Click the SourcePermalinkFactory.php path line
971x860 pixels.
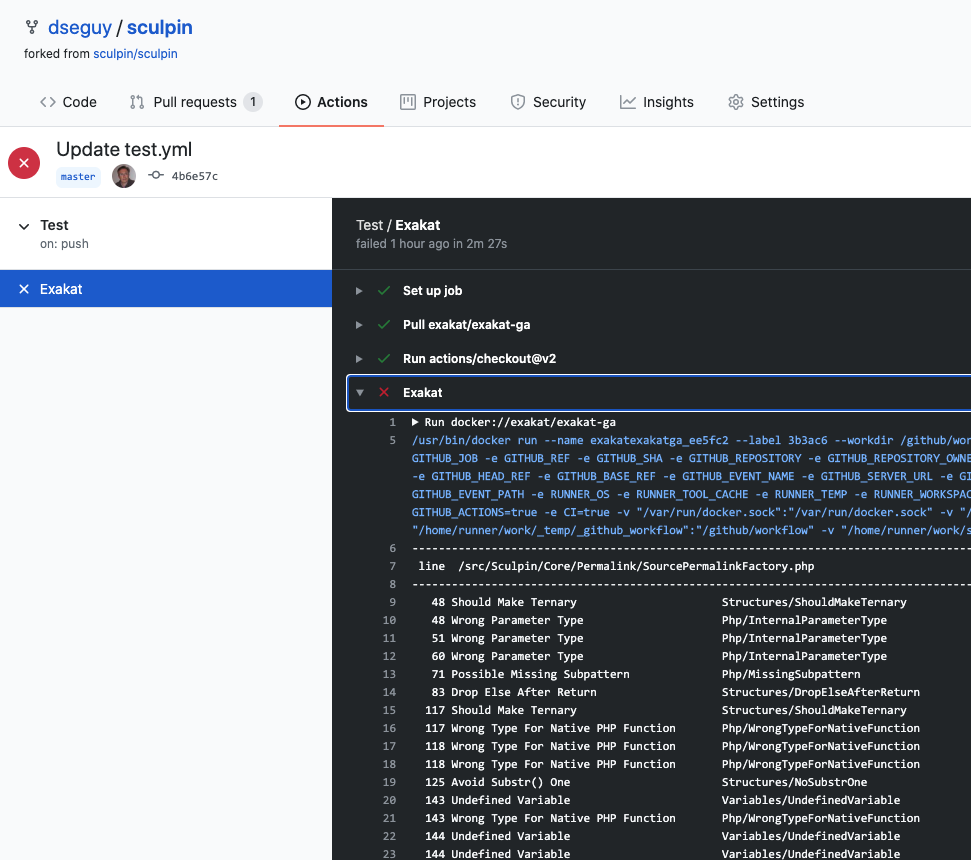click(x=636, y=566)
